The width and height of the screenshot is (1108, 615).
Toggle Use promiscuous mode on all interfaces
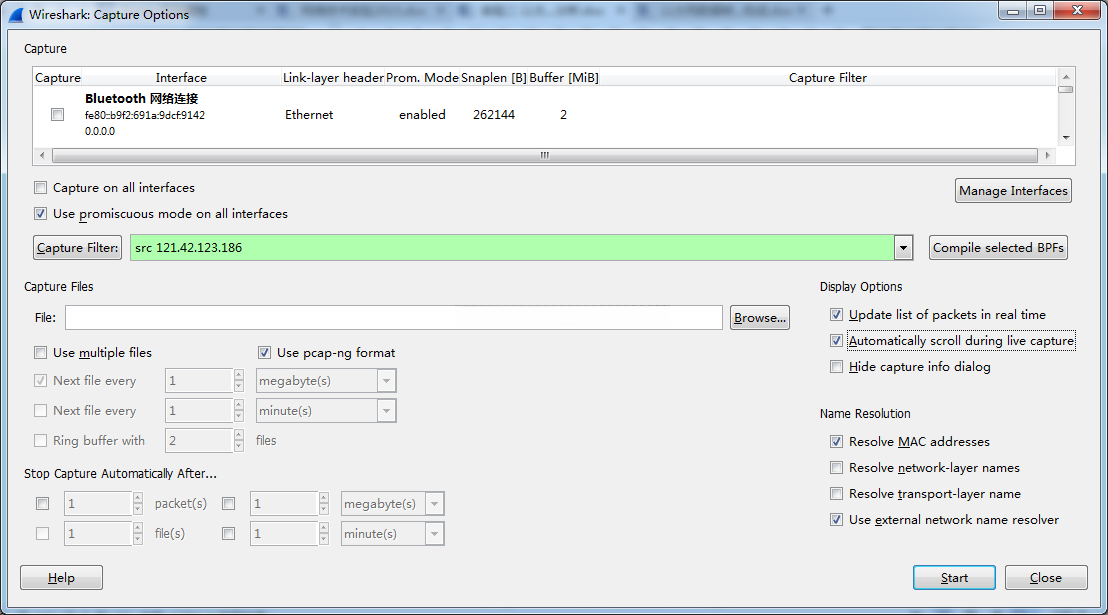pos(40,213)
